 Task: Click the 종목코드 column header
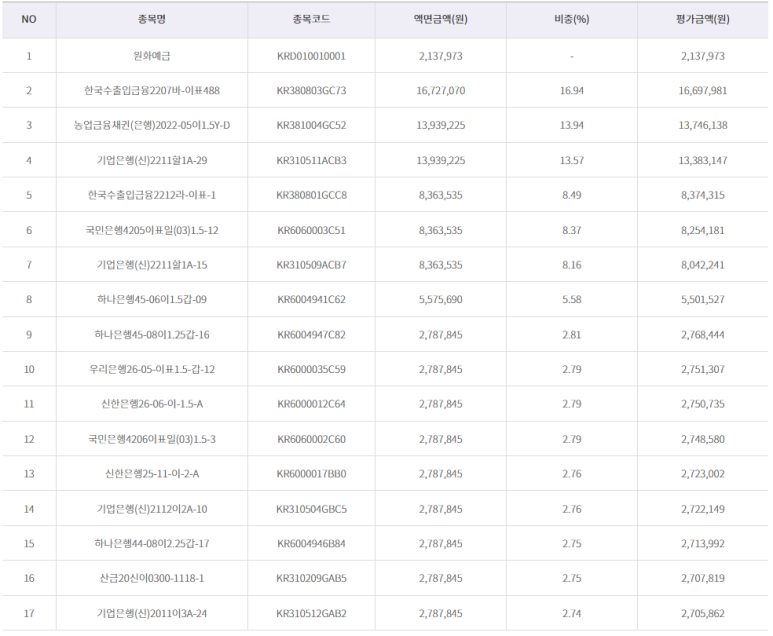[311, 20]
